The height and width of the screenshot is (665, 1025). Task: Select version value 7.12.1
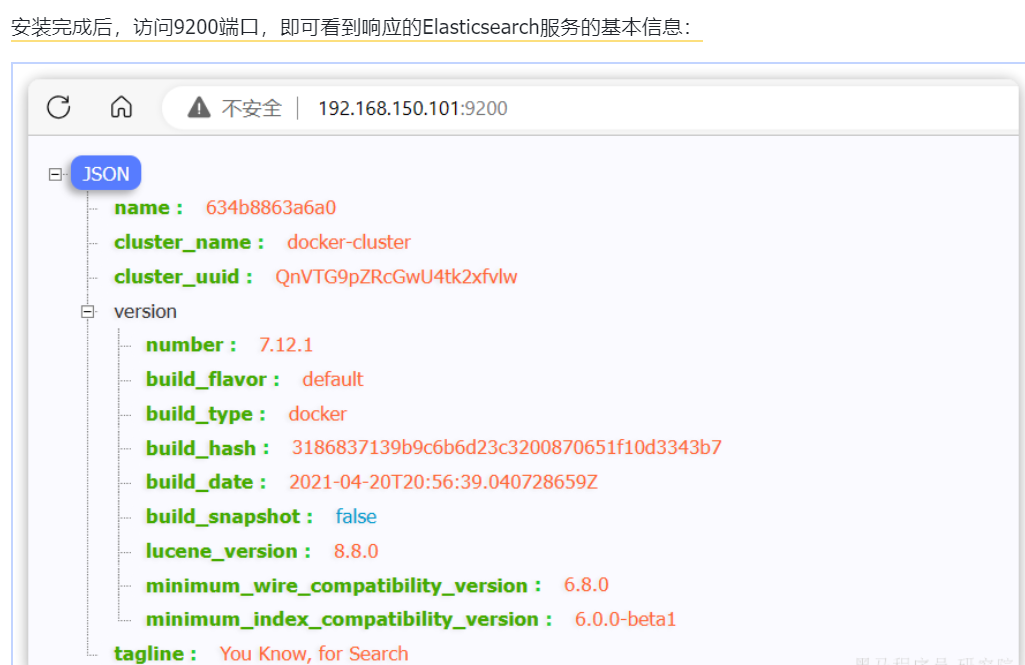click(x=286, y=345)
